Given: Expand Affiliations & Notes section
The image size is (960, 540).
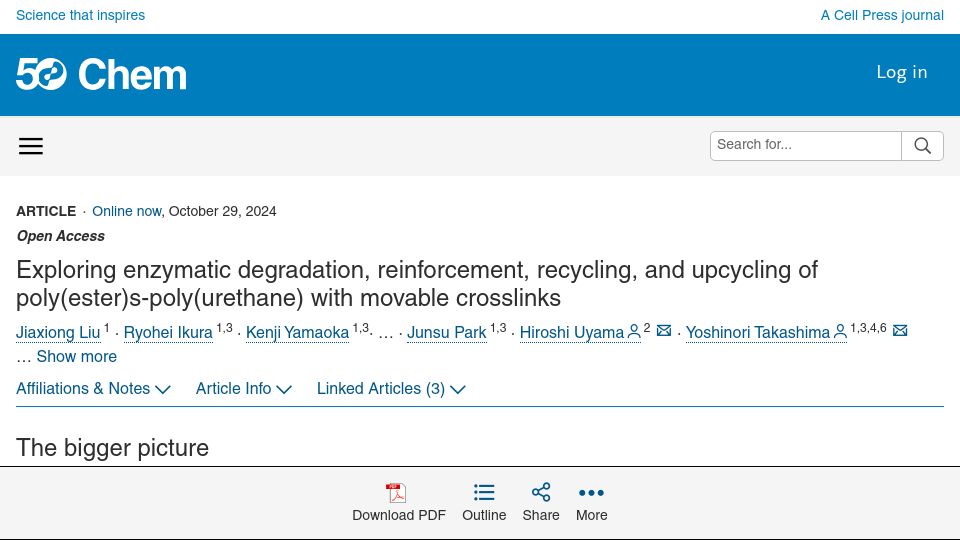Looking at the screenshot, I should pyautogui.click(x=93, y=389).
